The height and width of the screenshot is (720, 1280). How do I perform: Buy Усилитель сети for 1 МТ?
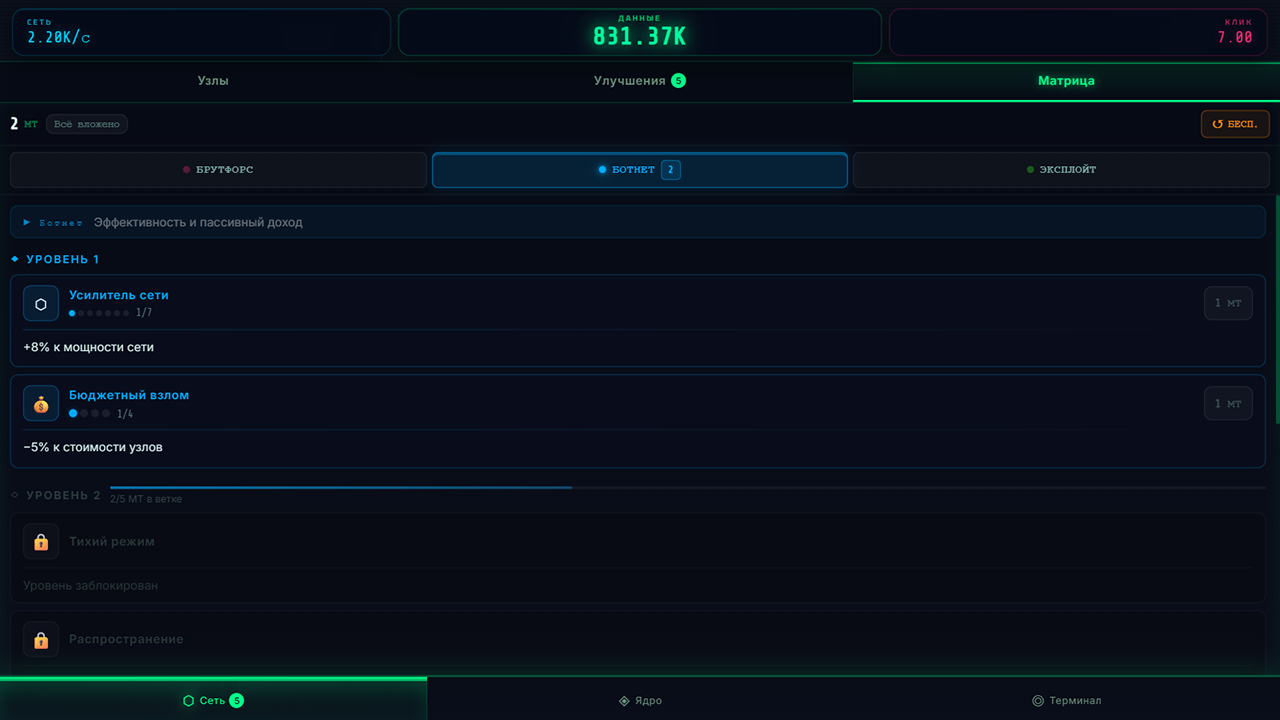(x=1228, y=303)
